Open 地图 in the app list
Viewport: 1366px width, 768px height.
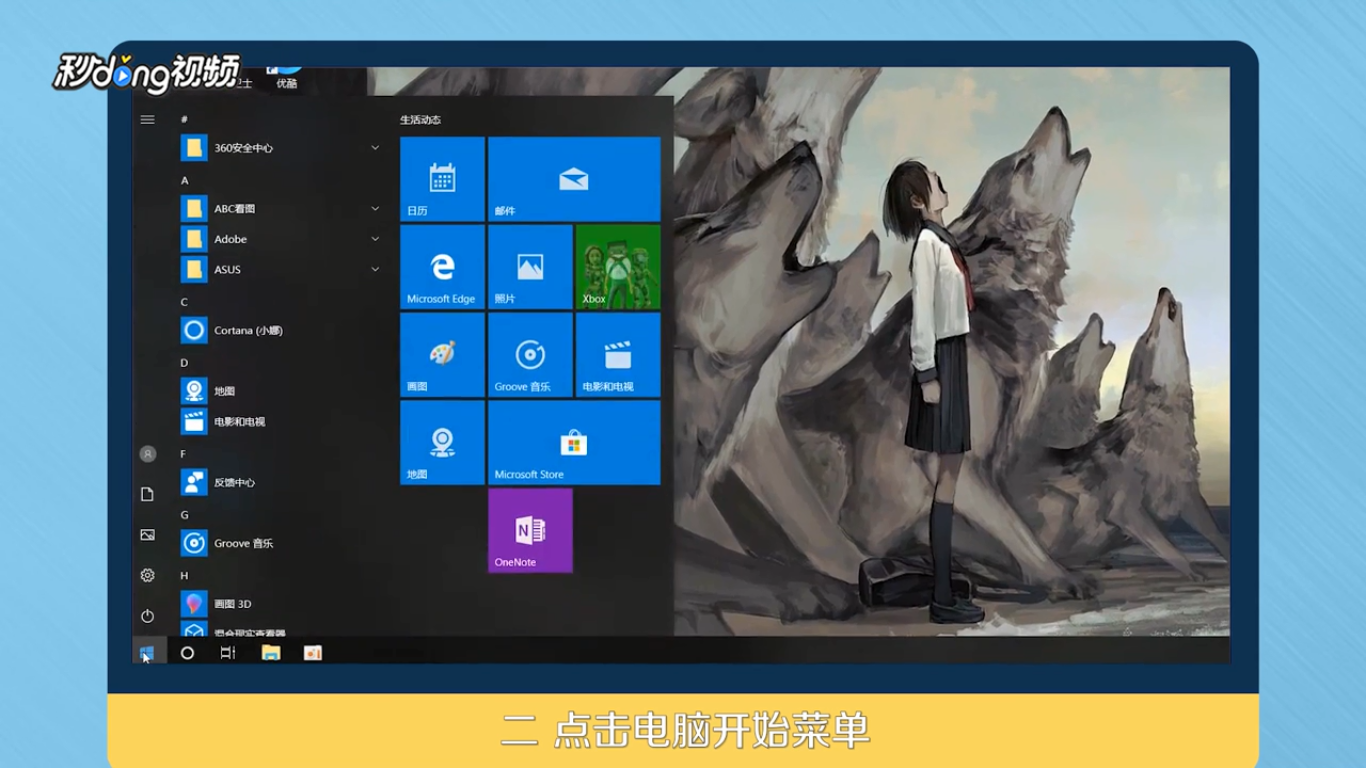coord(281,391)
